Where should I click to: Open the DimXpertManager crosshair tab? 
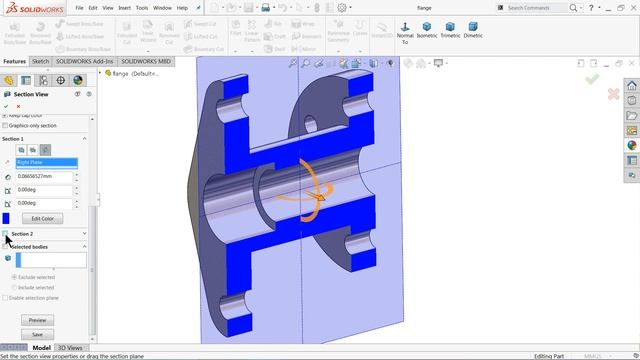tap(60, 80)
